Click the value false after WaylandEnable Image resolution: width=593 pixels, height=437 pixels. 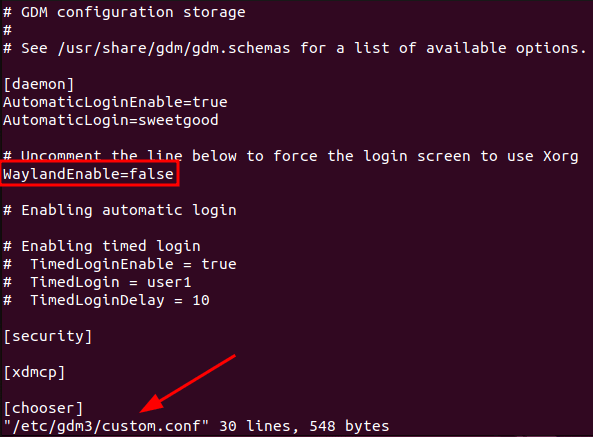[152, 174]
